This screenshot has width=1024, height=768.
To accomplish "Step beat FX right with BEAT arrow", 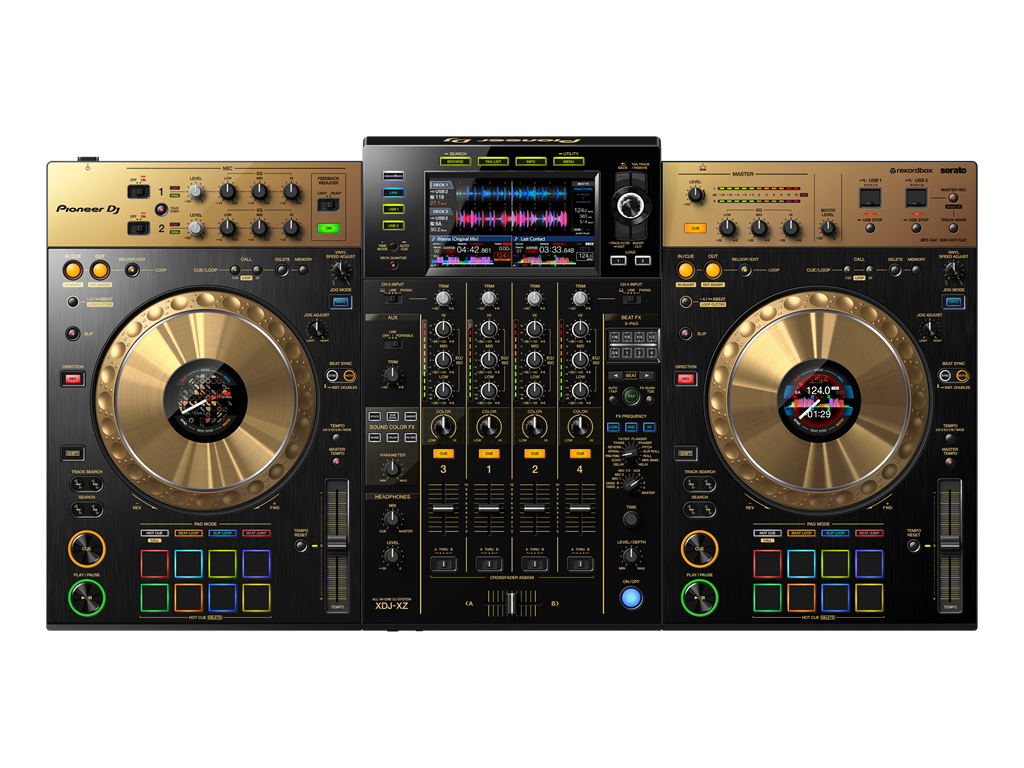I will [x=647, y=376].
